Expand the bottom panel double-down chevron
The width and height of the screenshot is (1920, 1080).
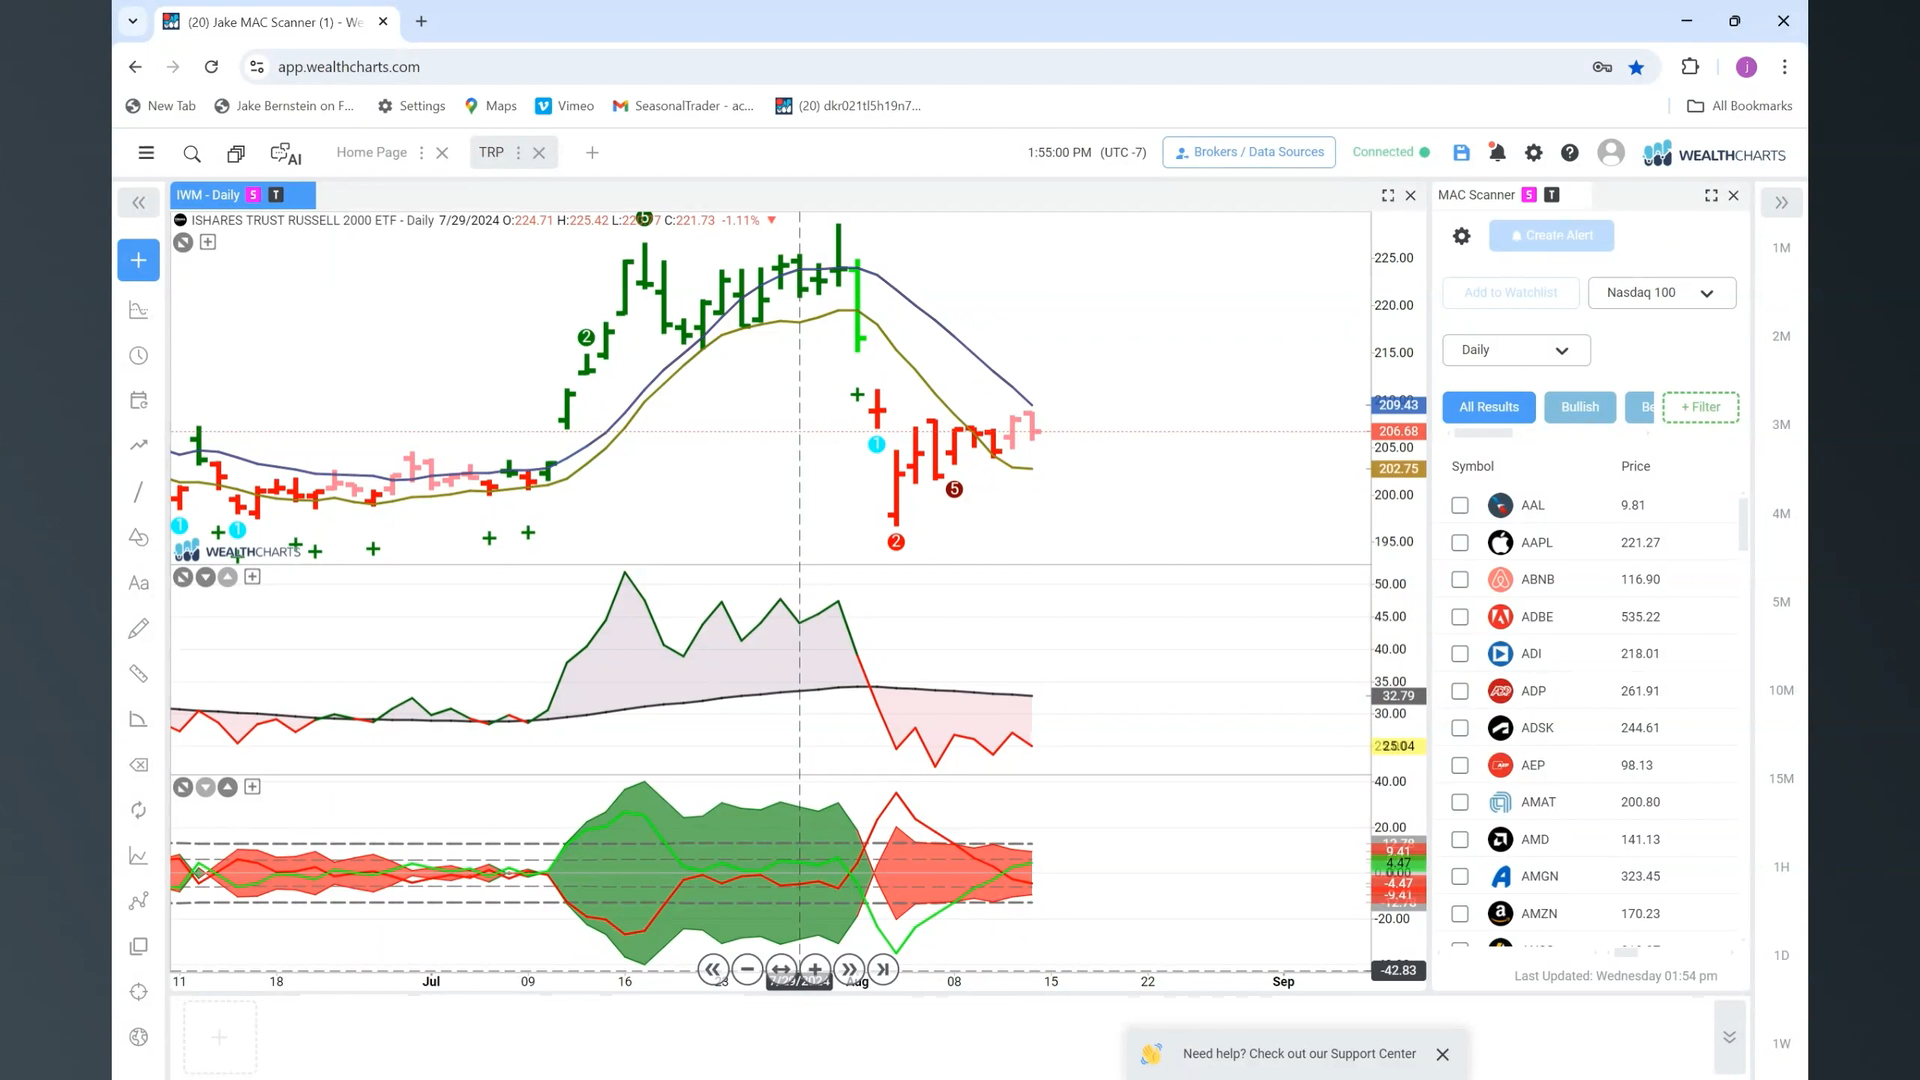pyautogui.click(x=1729, y=1037)
